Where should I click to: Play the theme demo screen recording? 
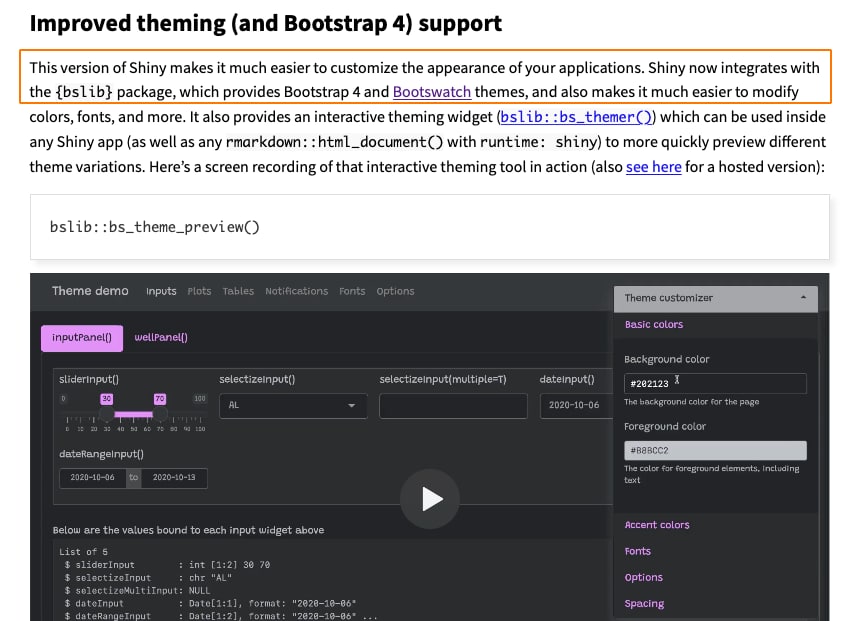[x=430, y=499]
